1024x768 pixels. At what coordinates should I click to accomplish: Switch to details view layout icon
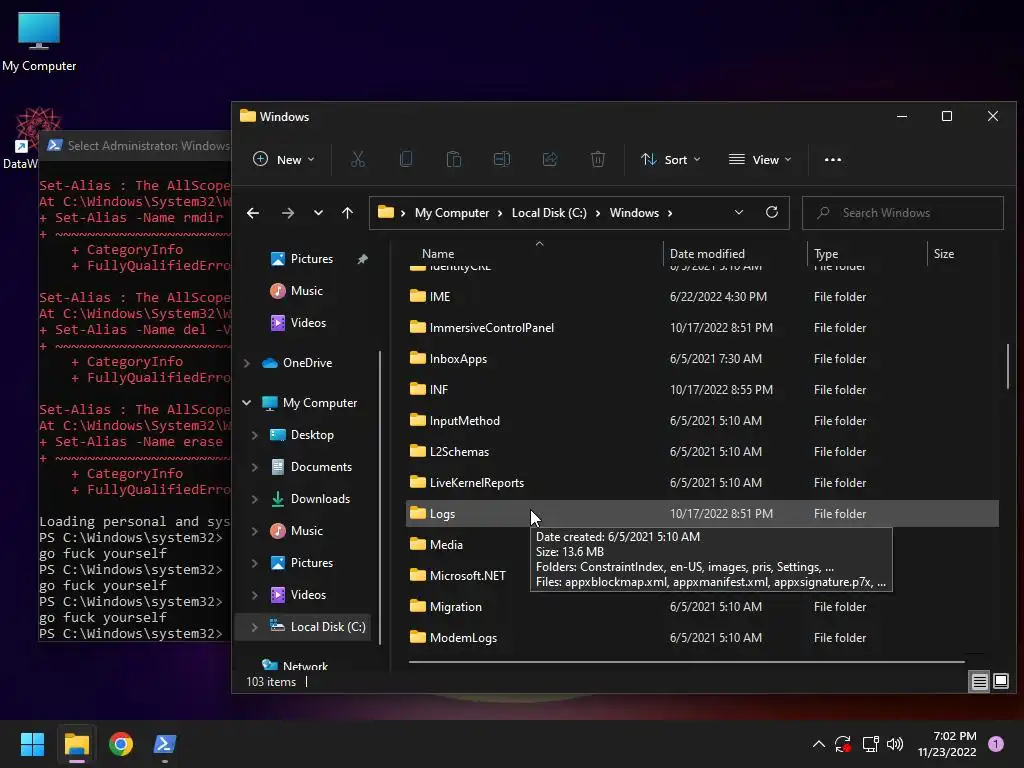pyautogui.click(x=980, y=682)
